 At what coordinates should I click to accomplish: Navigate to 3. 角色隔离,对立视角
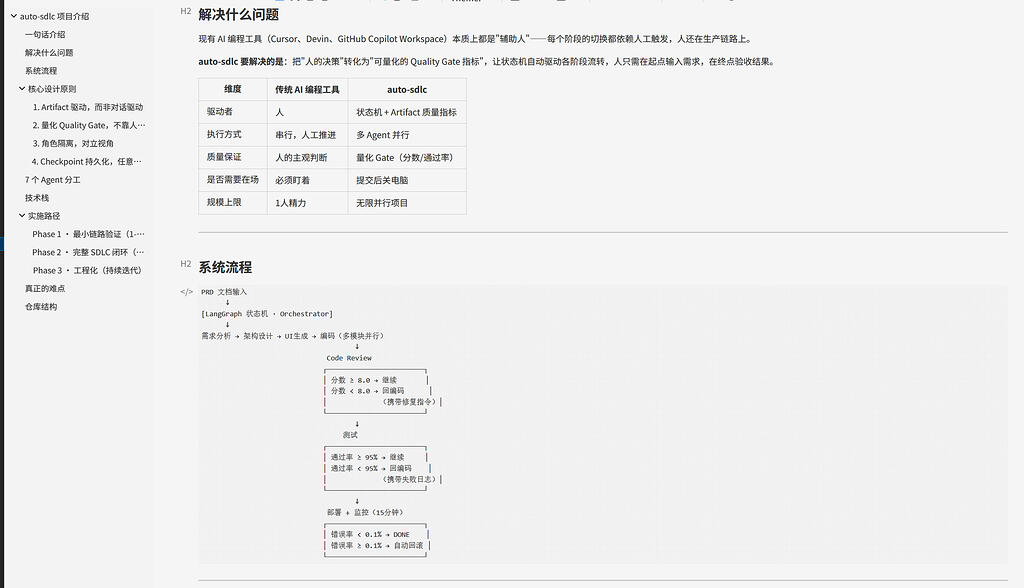(73, 143)
